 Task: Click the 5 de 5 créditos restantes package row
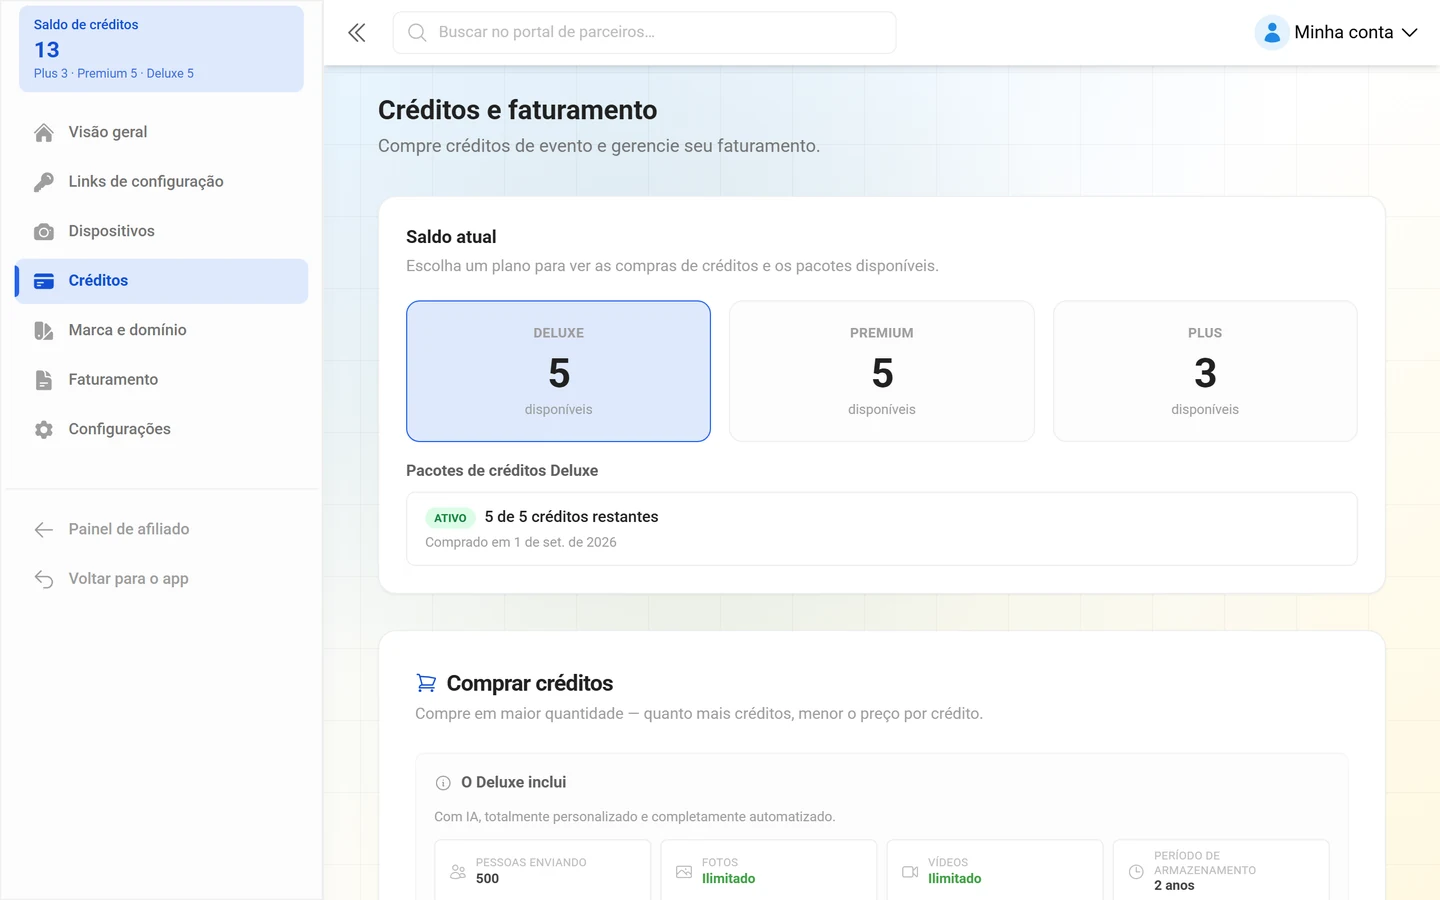(882, 529)
